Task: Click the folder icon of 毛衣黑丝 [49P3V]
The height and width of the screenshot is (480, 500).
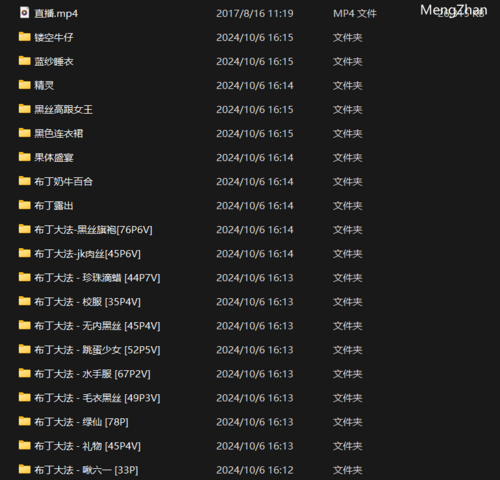Action: tap(24, 397)
